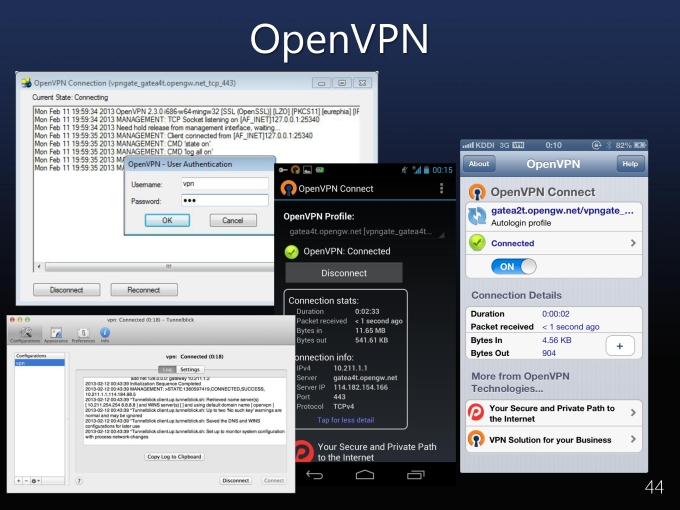This screenshot has height=510, width=680.
Task: Click the orange icon beside VPN Solution row
Action: coord(476,439)
